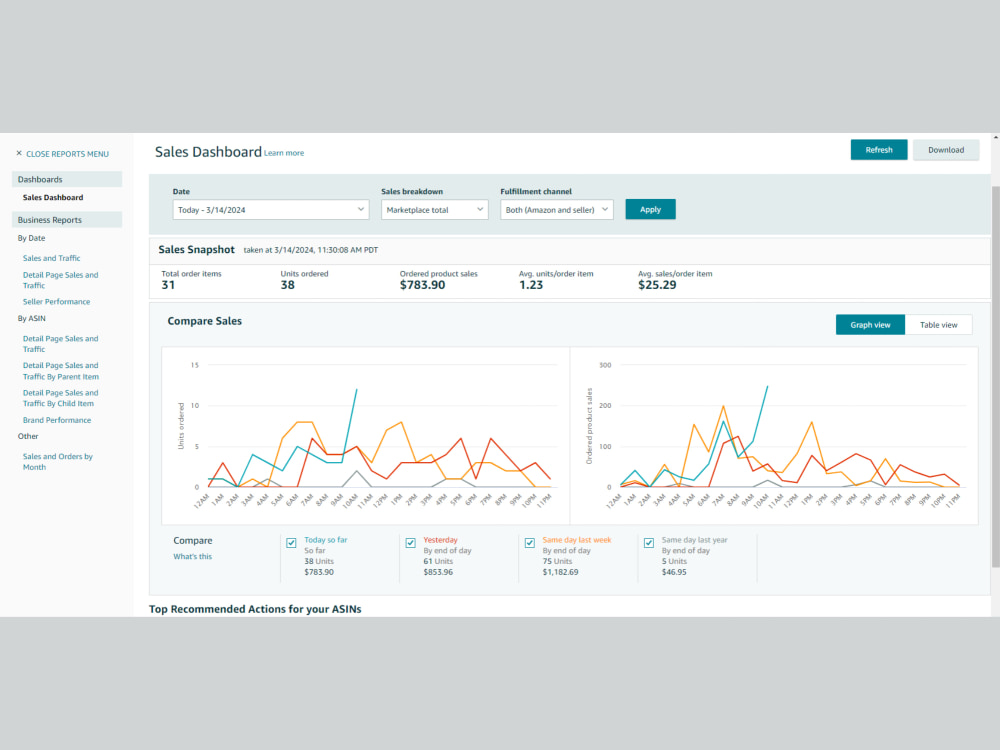Select Business Reports section header
This screenshot has width=1000, height=750.
click(67, 219)
